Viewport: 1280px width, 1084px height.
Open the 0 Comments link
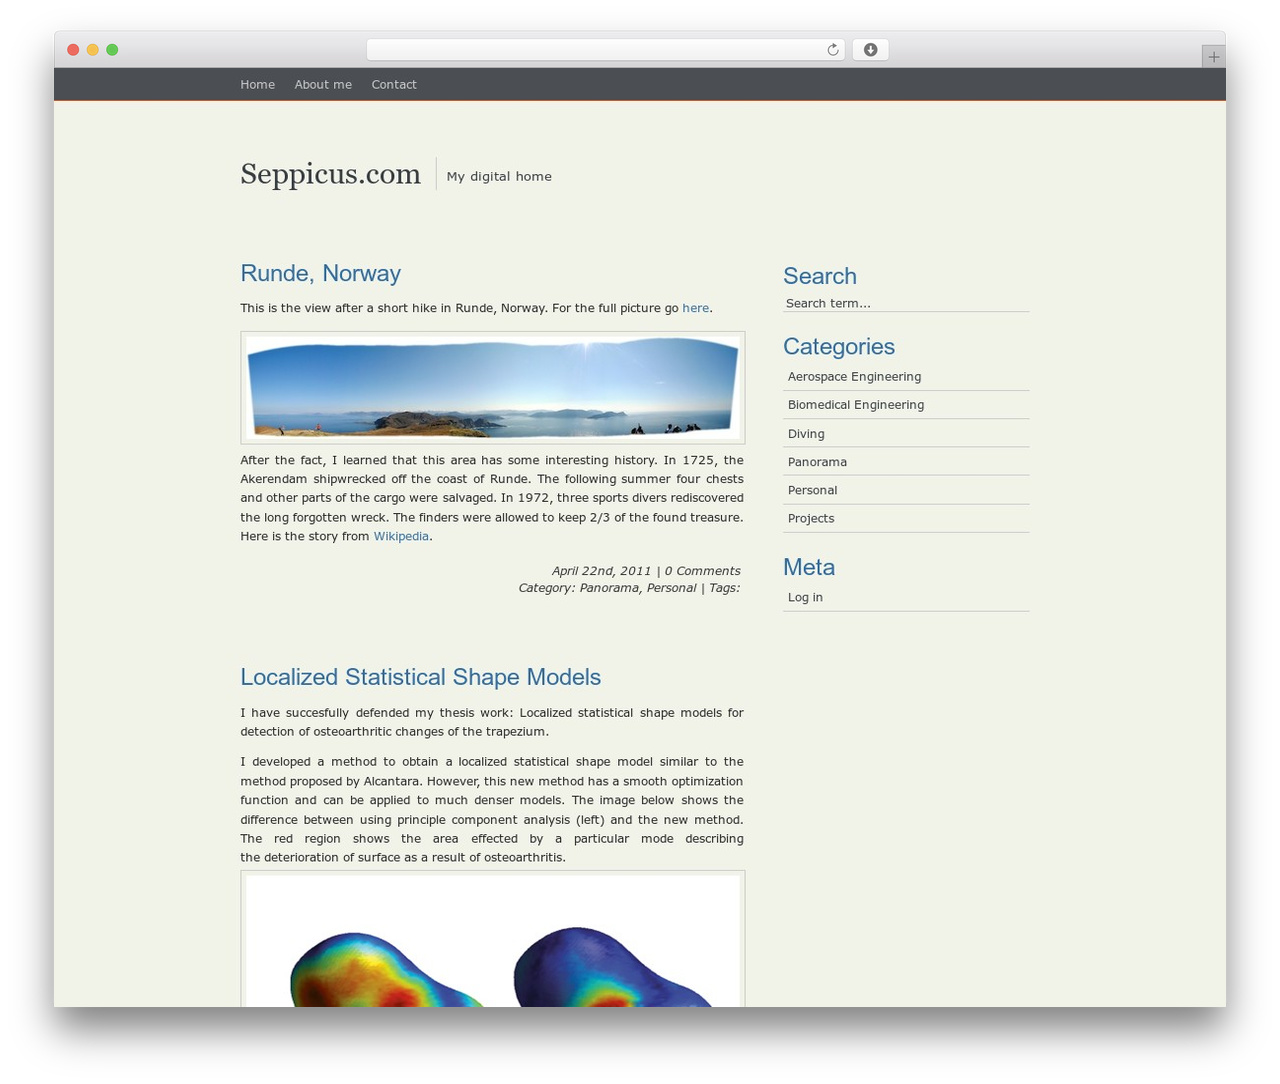703,571
